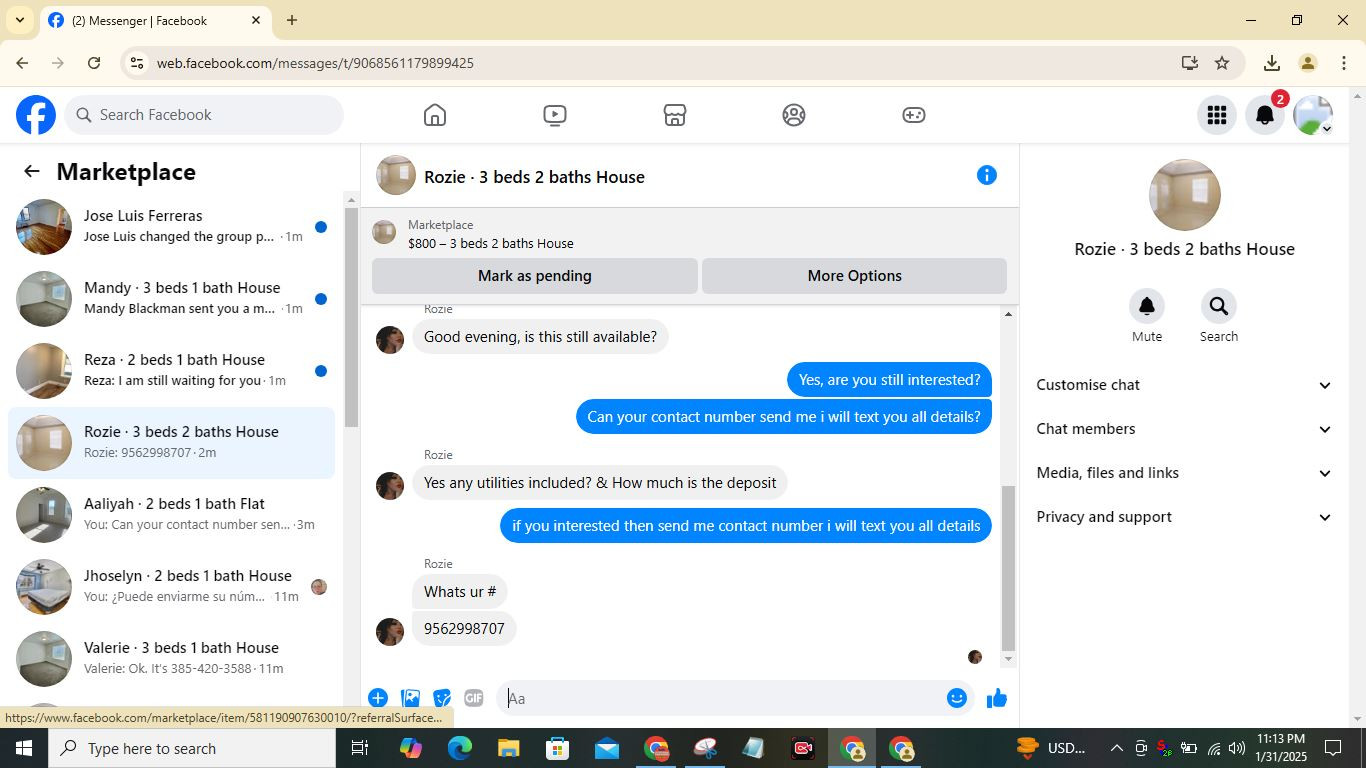The image size is (1366, 768).
Task: Go back from Marketplace chat list
Action: click(x=32, y=171)
